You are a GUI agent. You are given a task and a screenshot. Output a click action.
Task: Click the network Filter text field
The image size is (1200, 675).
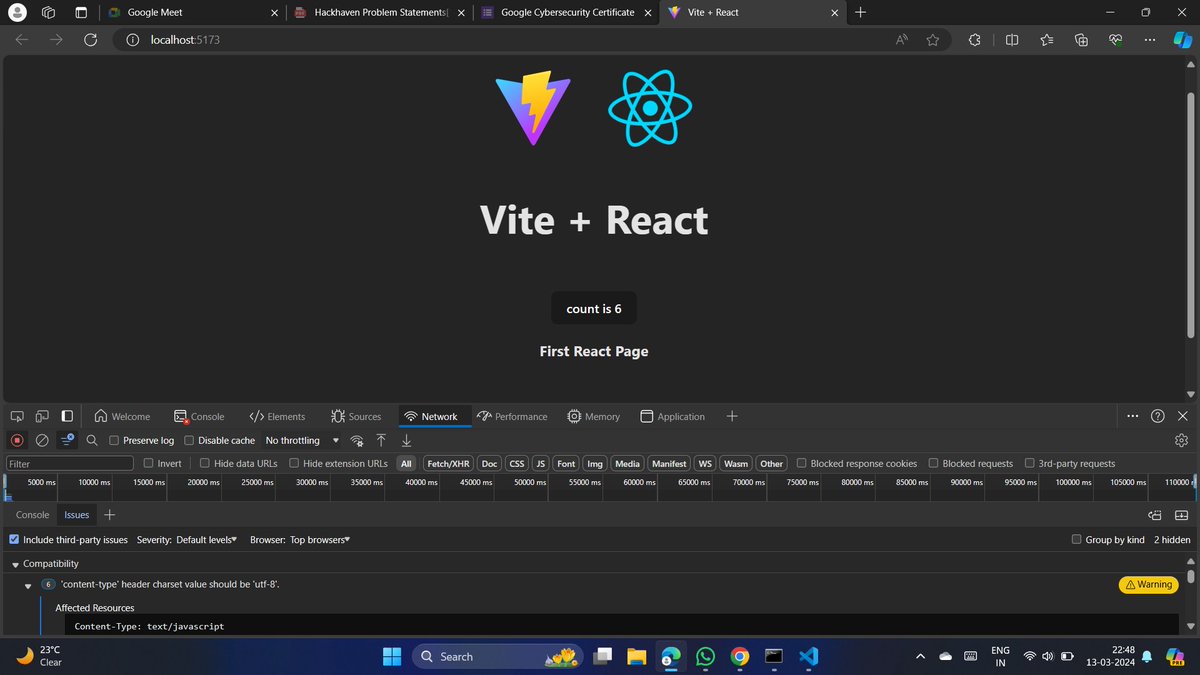(x=70, y=463)
